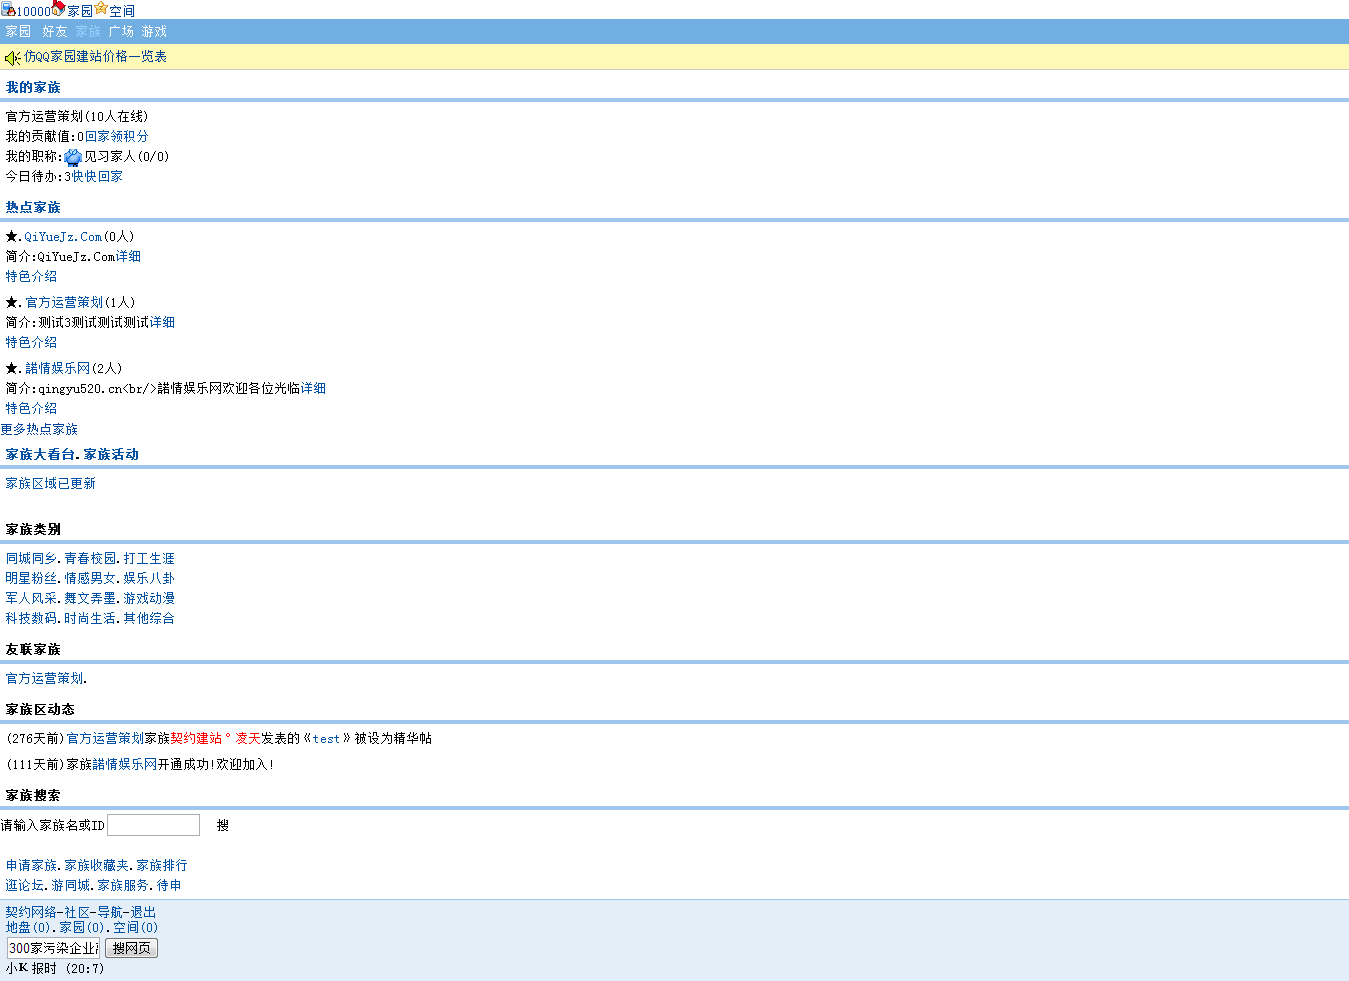Open the 游同城 link
This screenshot has height=981, width=1349.
pyautogui.click(x=71, y=886)
